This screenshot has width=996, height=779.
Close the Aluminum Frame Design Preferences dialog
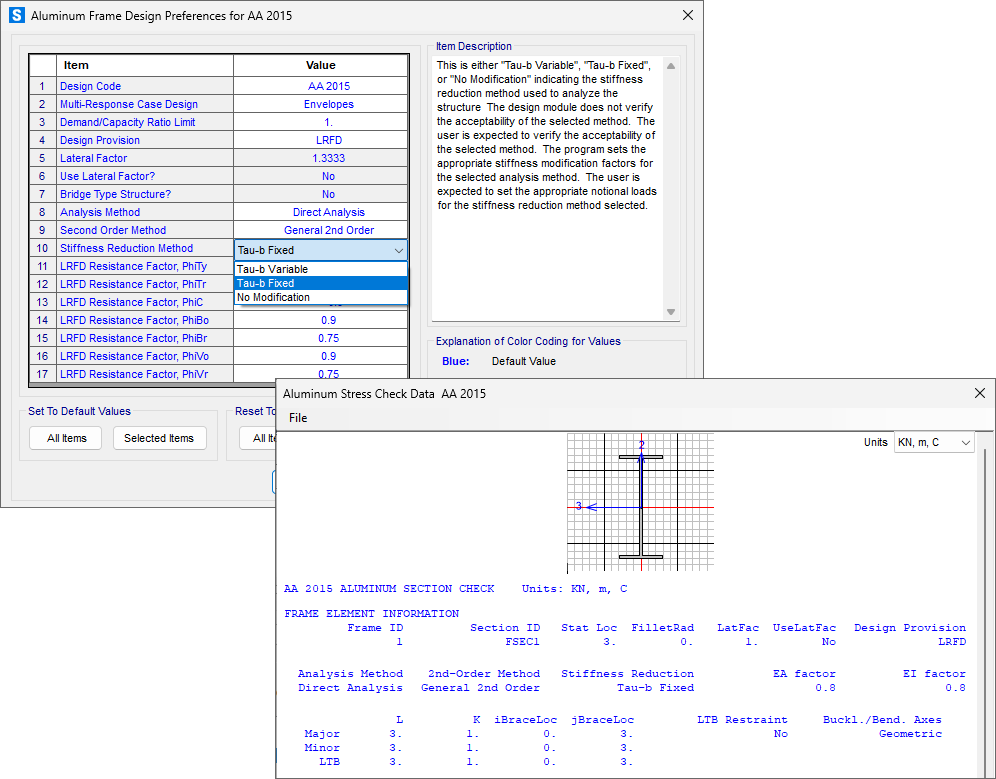coord(687,15)
